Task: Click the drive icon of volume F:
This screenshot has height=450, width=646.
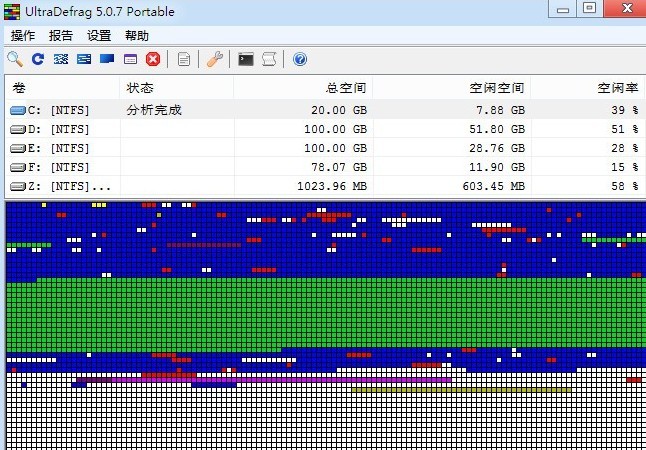Action: [18, 167]
